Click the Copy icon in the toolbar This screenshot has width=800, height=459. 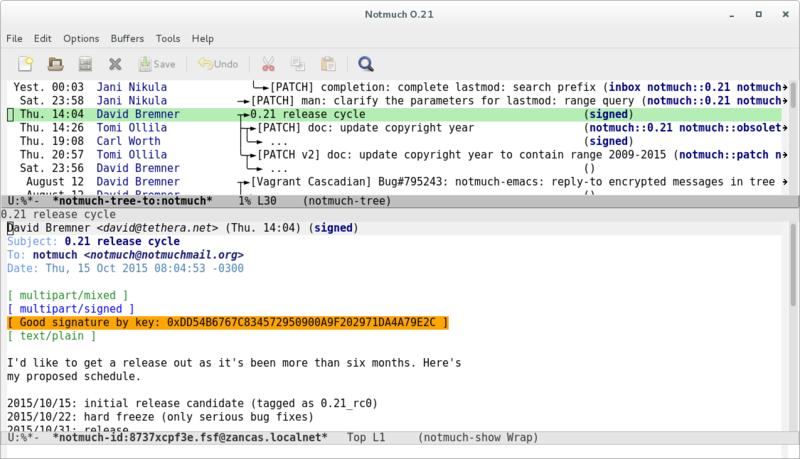[298, 64]
